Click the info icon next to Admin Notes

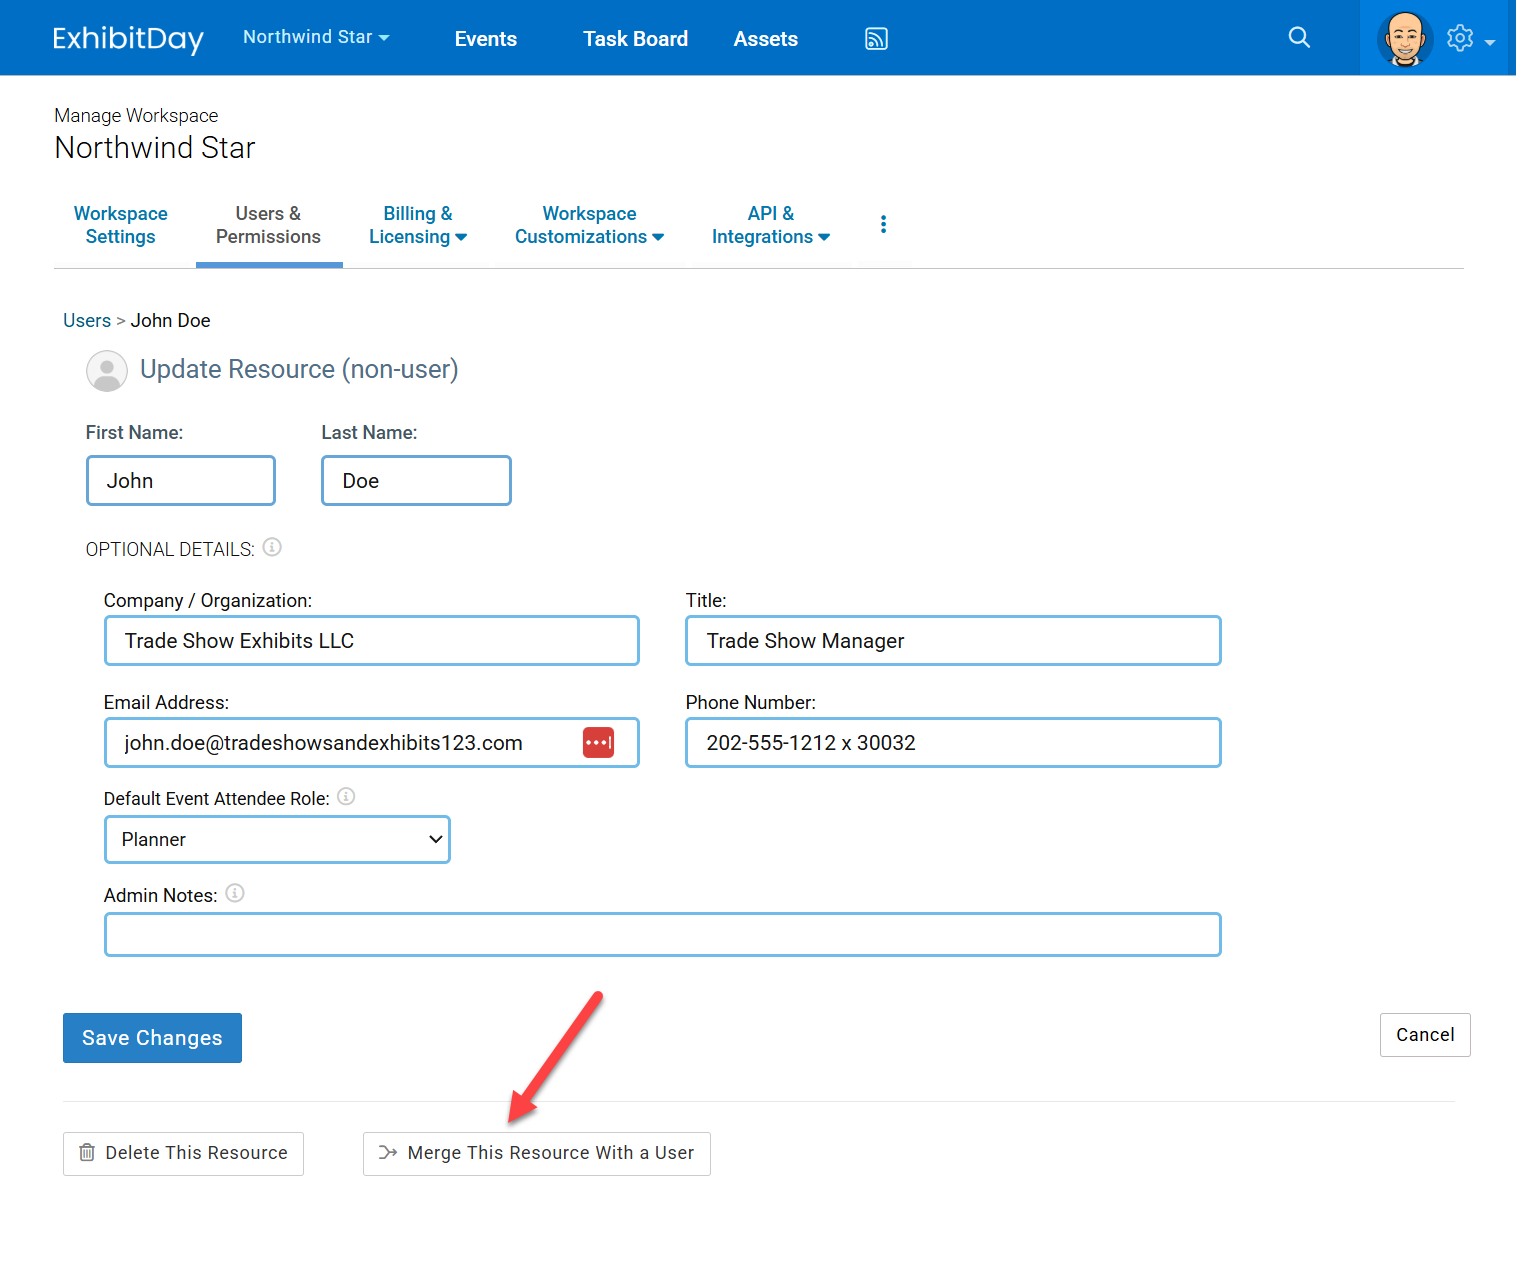point(235,893)
